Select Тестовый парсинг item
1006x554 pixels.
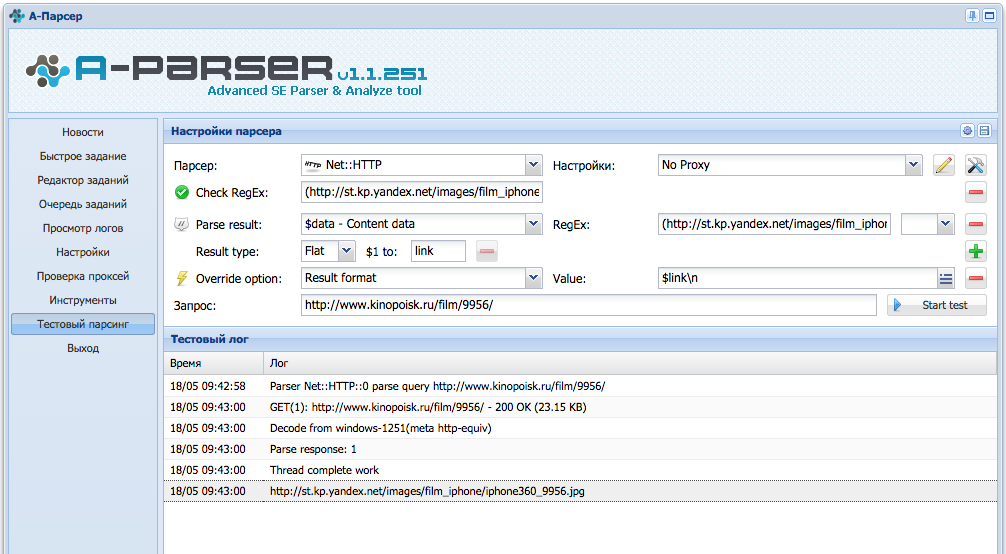83,324
